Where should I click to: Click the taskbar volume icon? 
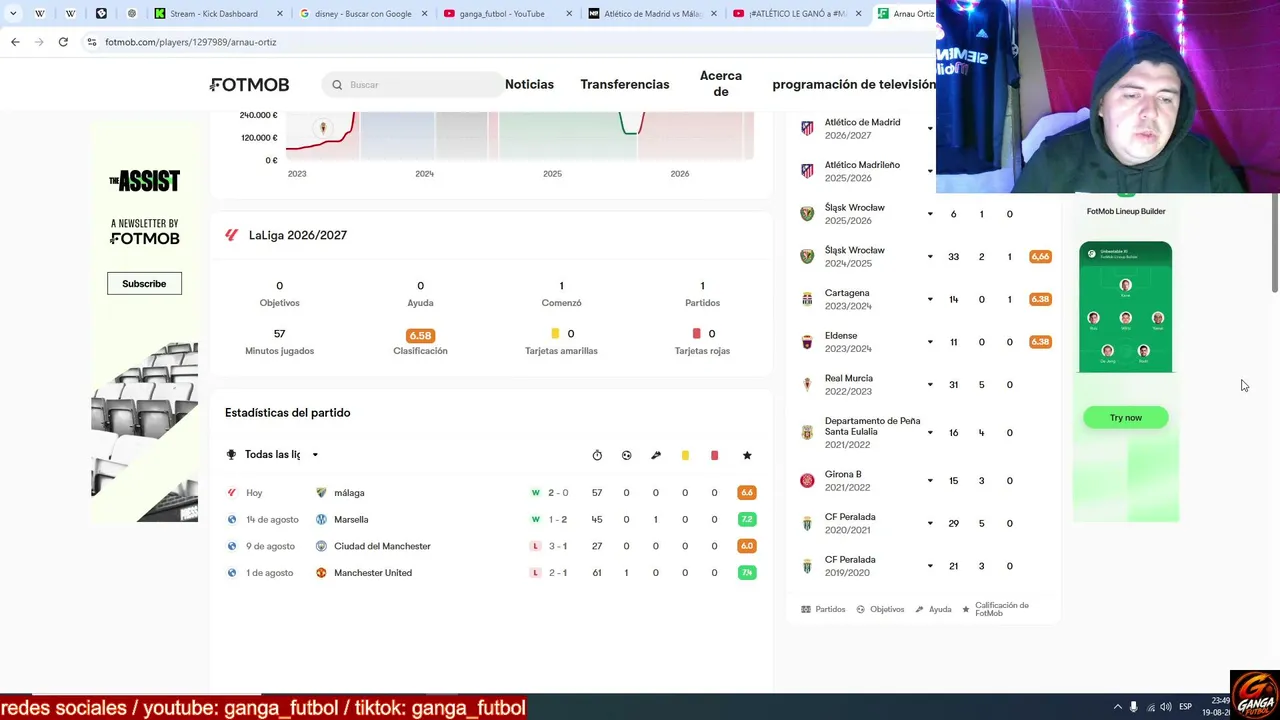(x=1166, y=707)
